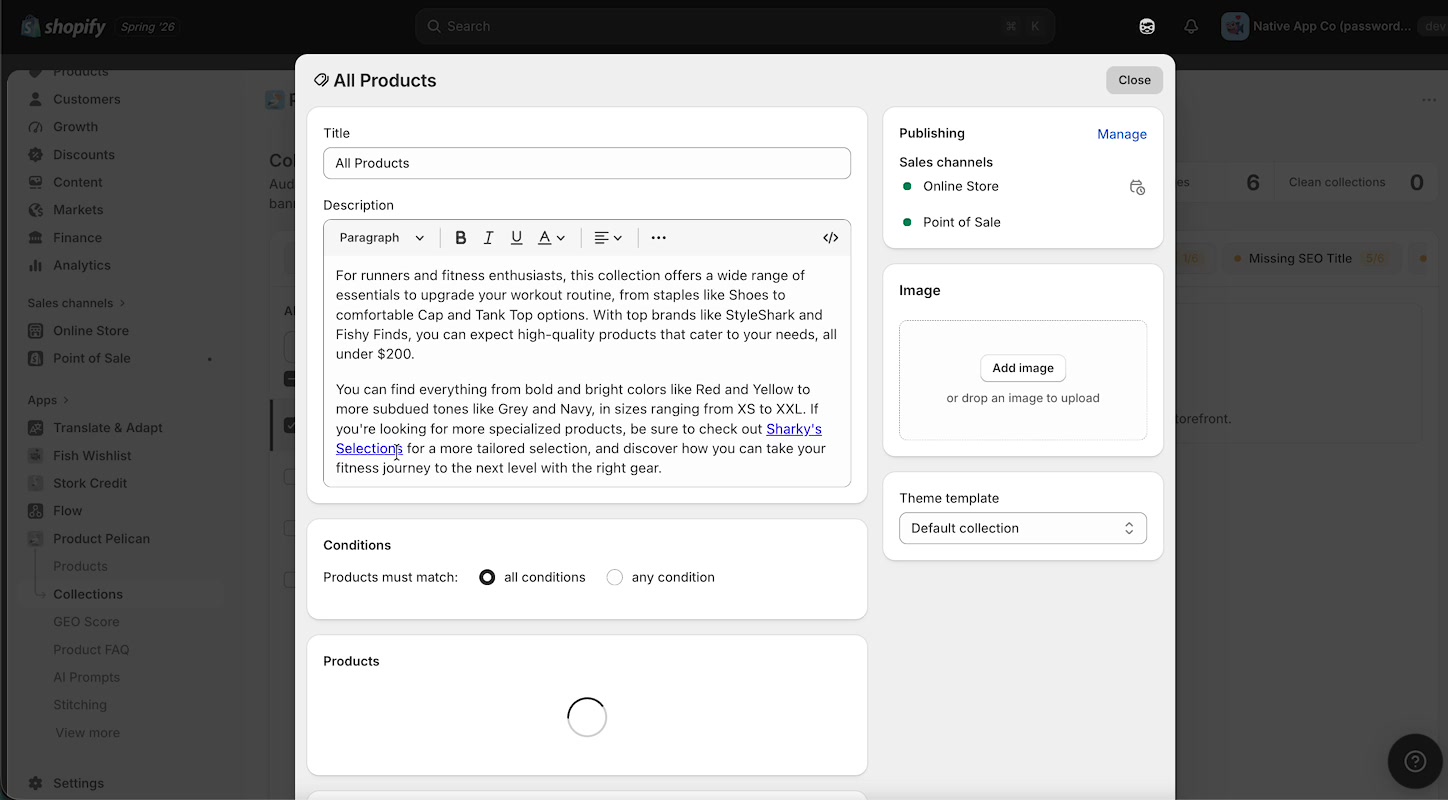The width and height of the screenshot is (1448, 800).
Task: Open Product Pelican's Collections subpage
Action: point(88,594)
